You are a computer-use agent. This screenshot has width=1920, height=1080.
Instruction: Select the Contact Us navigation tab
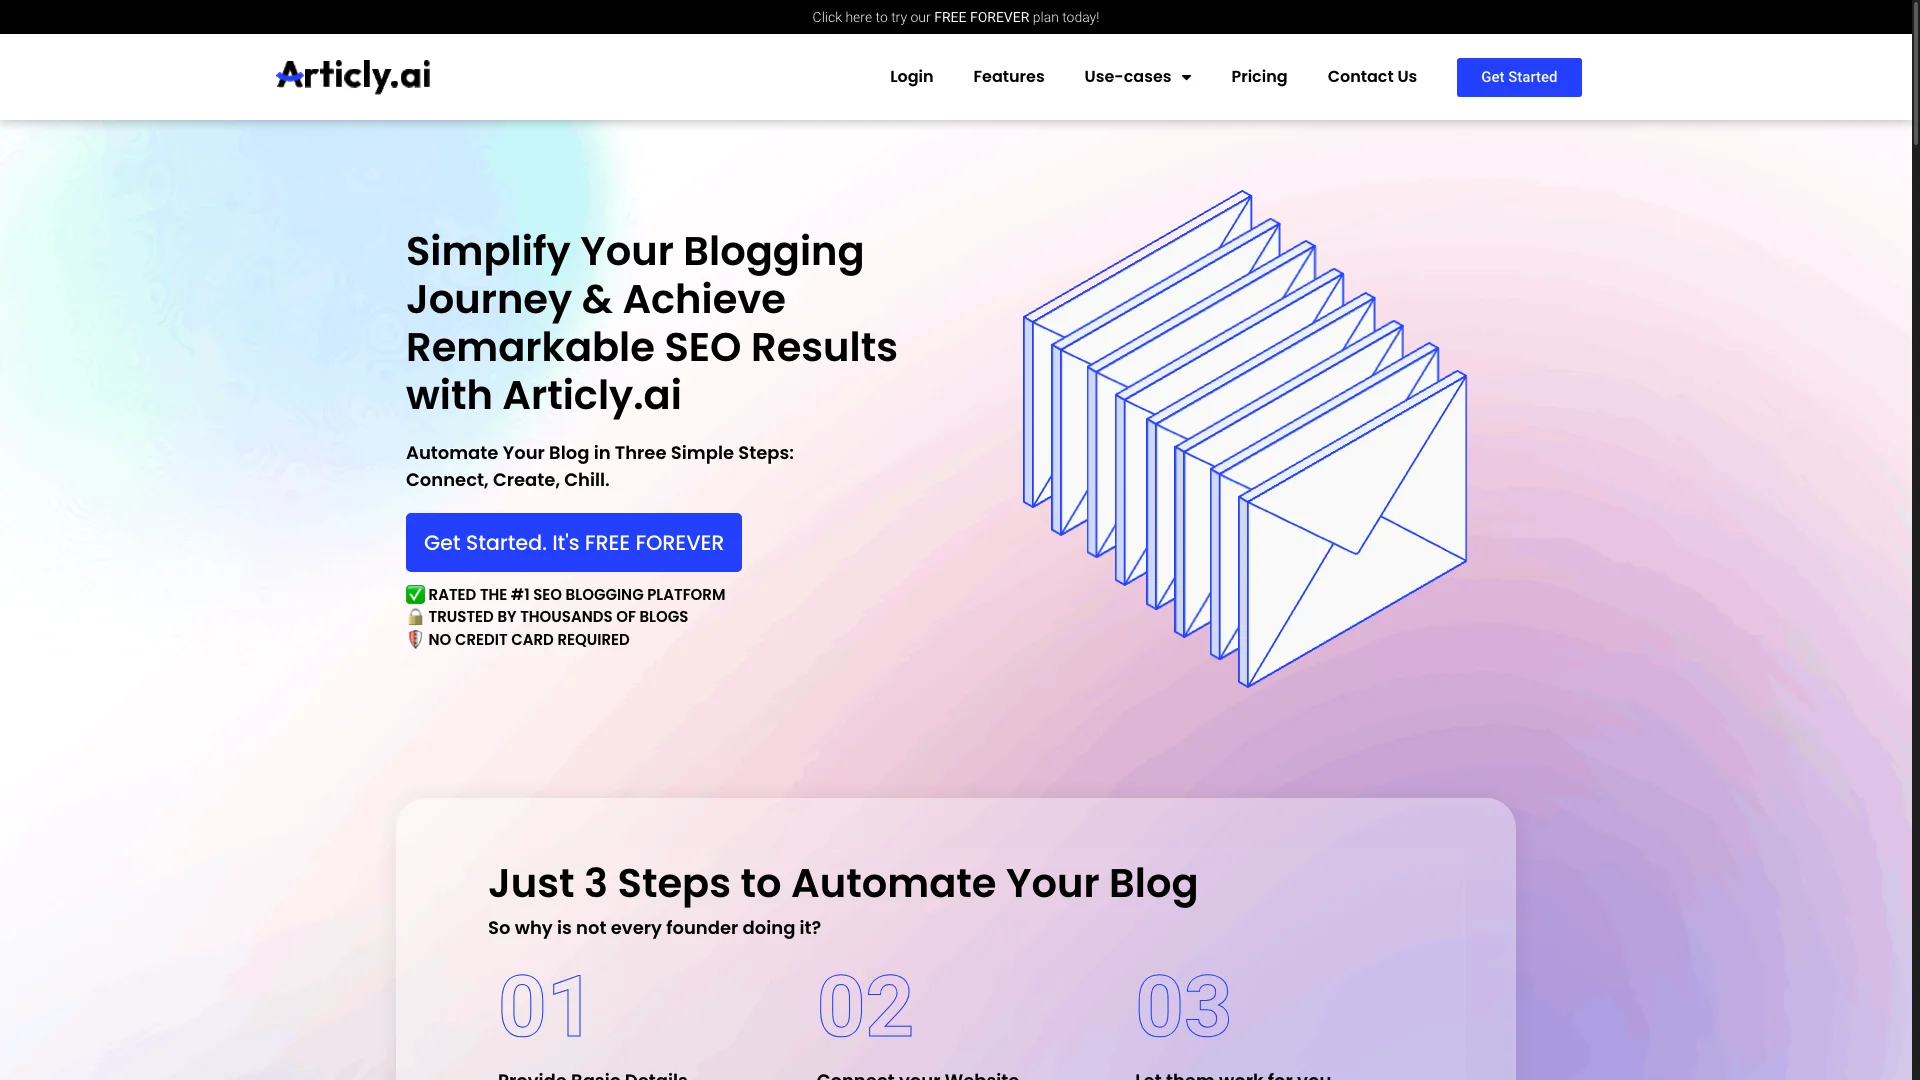(1373, 76)
